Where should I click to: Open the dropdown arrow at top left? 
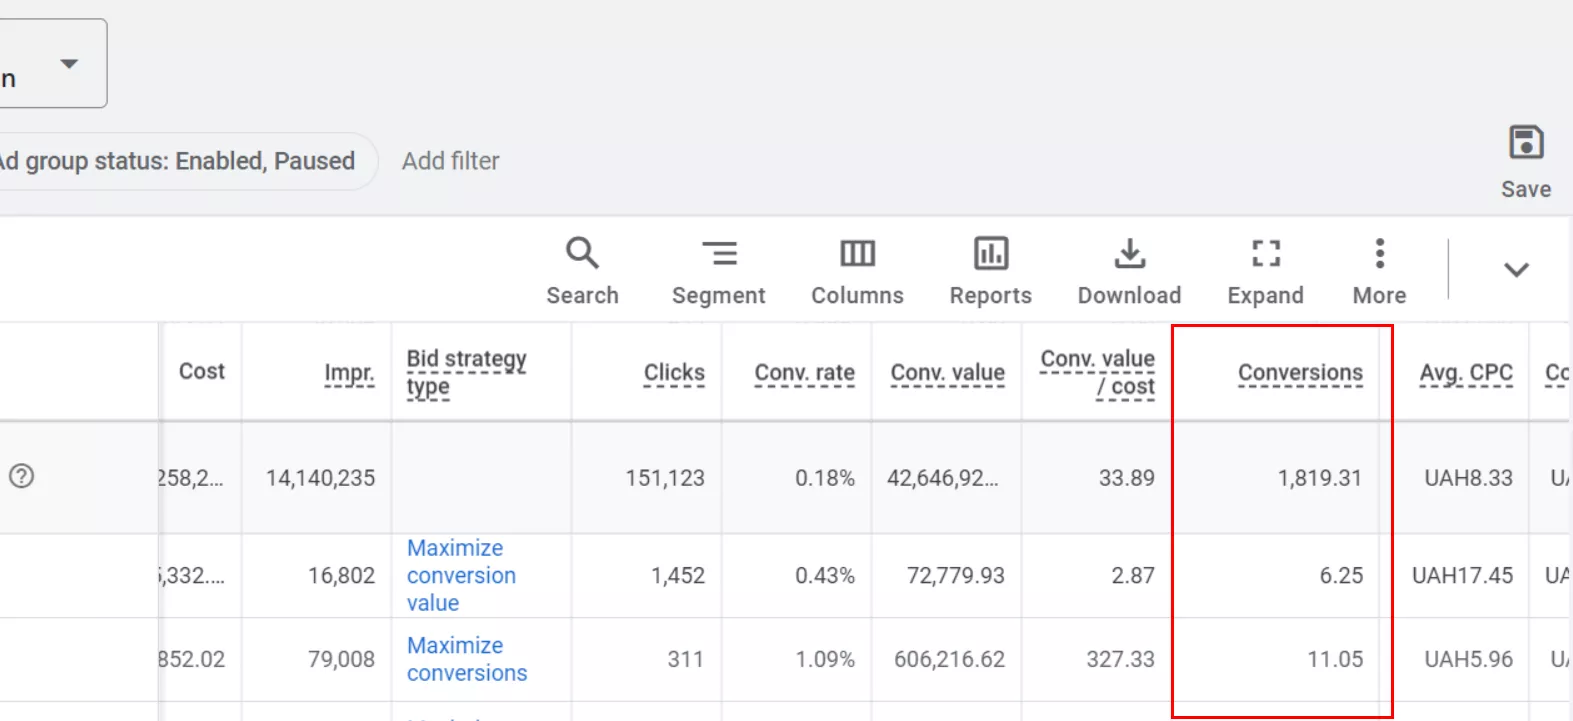pos(69,64)
